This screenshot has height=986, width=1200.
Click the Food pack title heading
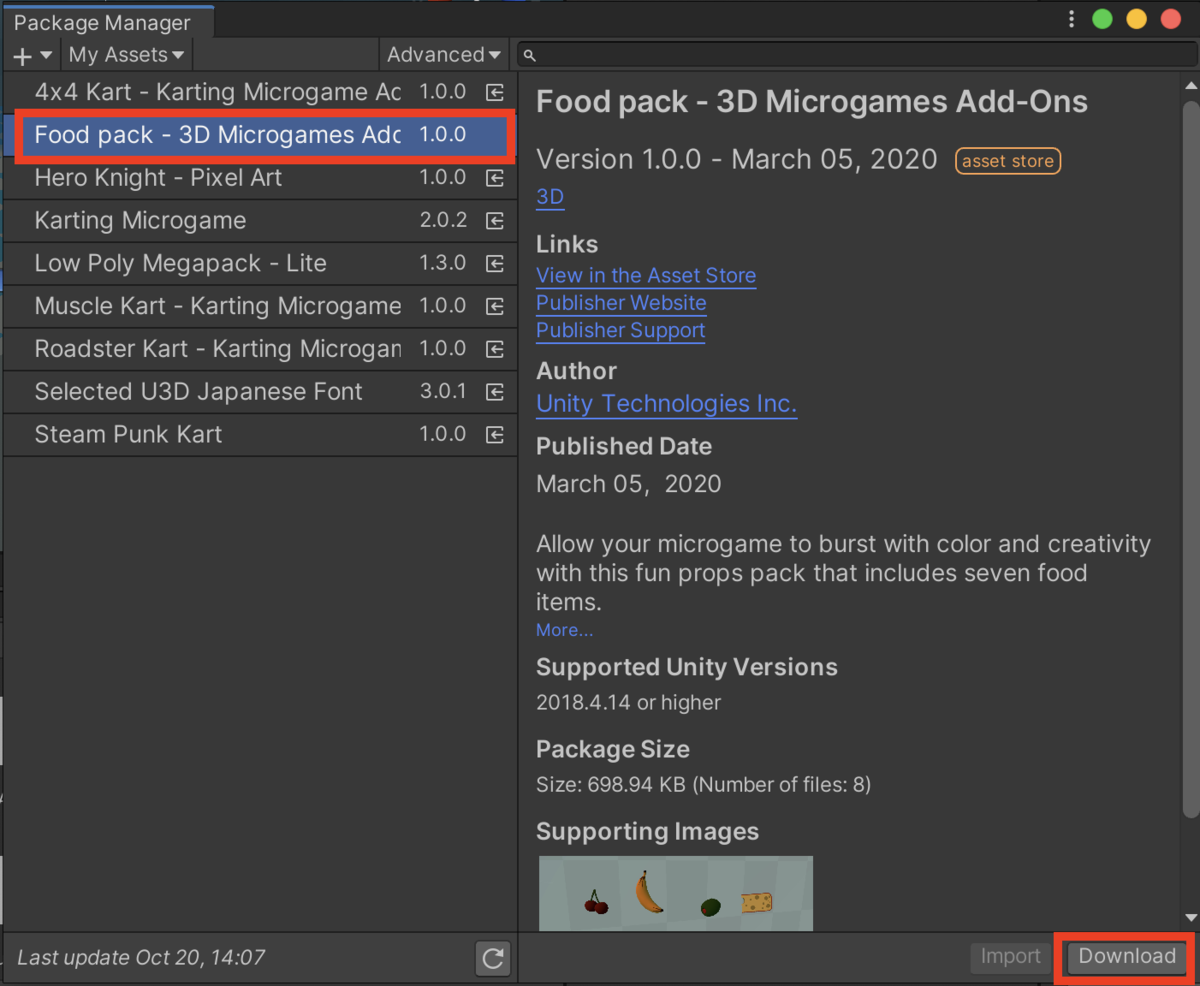coord(812,102)
